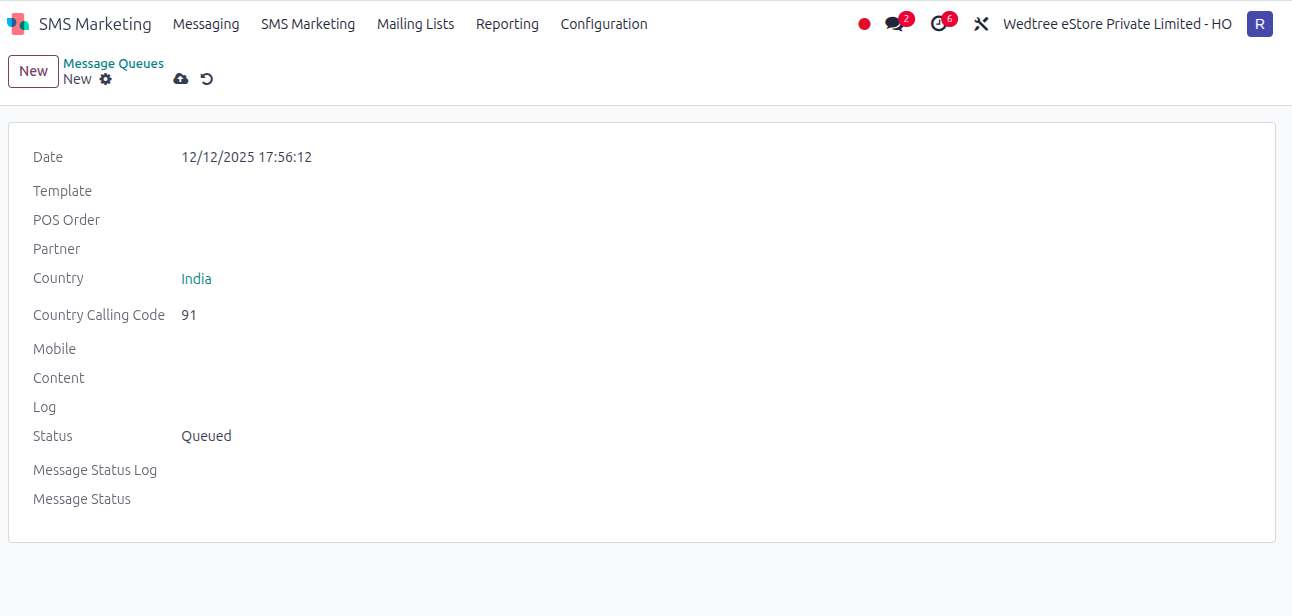This screenshot has height=616, width=1292.
Task: Open the Mailing Lists menu
Action: [x=415, y=24]
